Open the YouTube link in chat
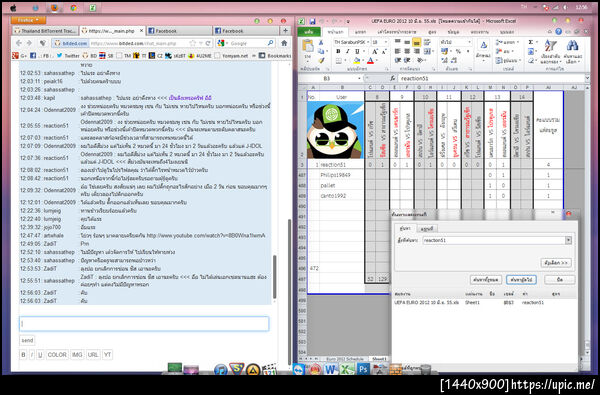The height and width of the screenshot is (395, 600). tap(206, 236)
